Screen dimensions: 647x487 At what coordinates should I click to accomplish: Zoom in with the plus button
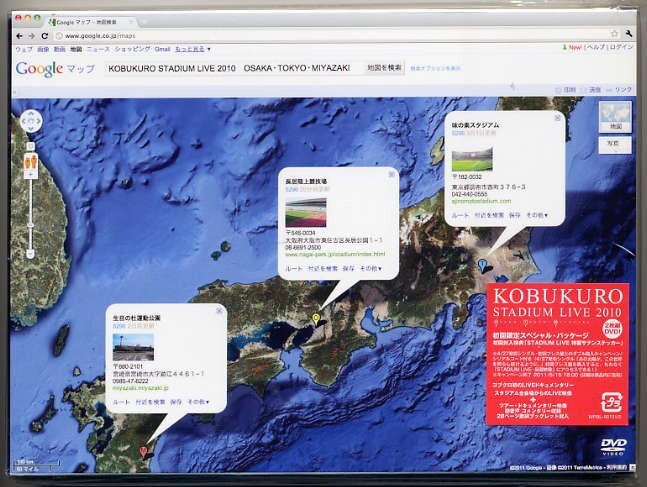click(x=31, y=175)
